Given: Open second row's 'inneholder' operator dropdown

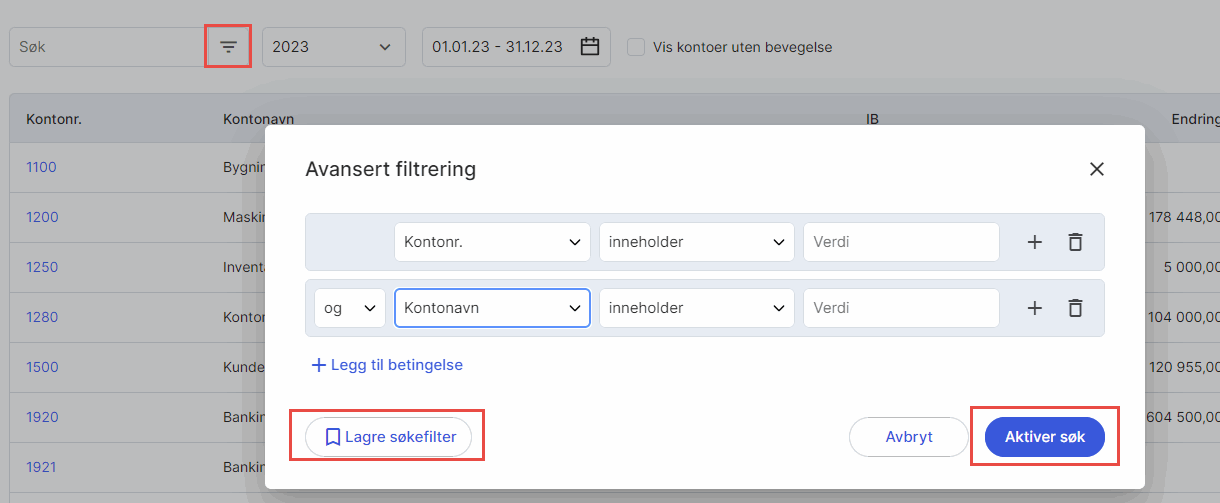Looking at the screenshot, I should [696, 308].
